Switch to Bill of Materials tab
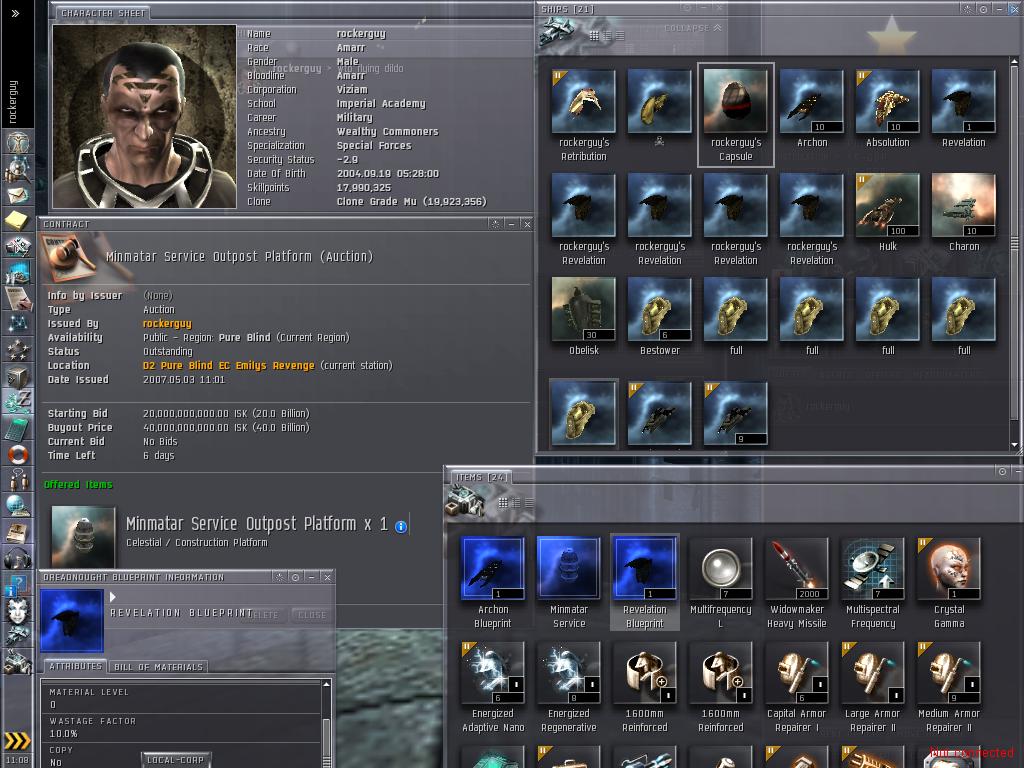1024x768 pixels. click(x=159, y=667)
